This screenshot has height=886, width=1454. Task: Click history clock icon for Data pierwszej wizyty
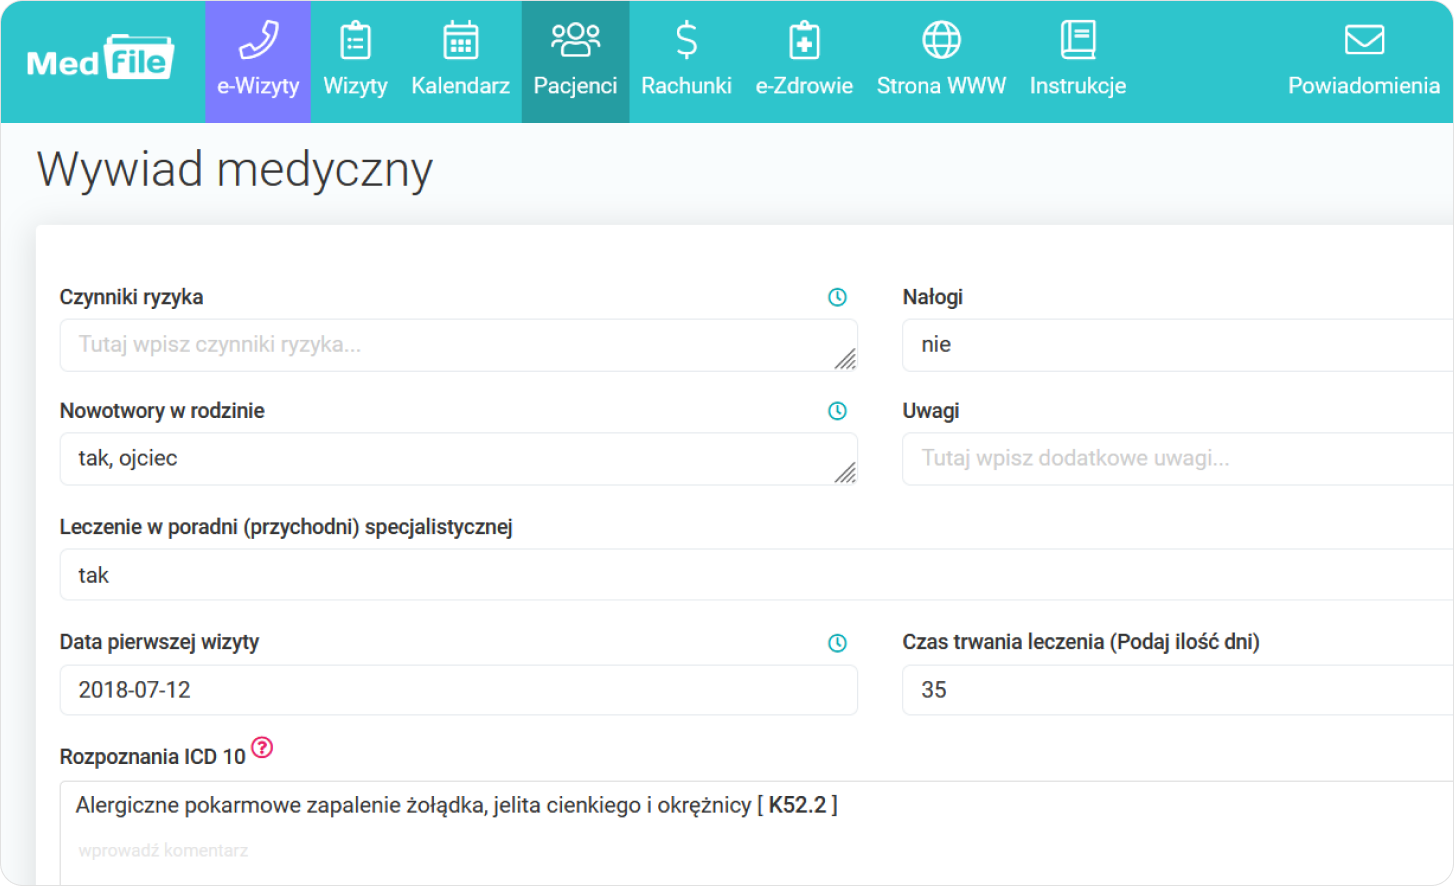click(838, 643)
